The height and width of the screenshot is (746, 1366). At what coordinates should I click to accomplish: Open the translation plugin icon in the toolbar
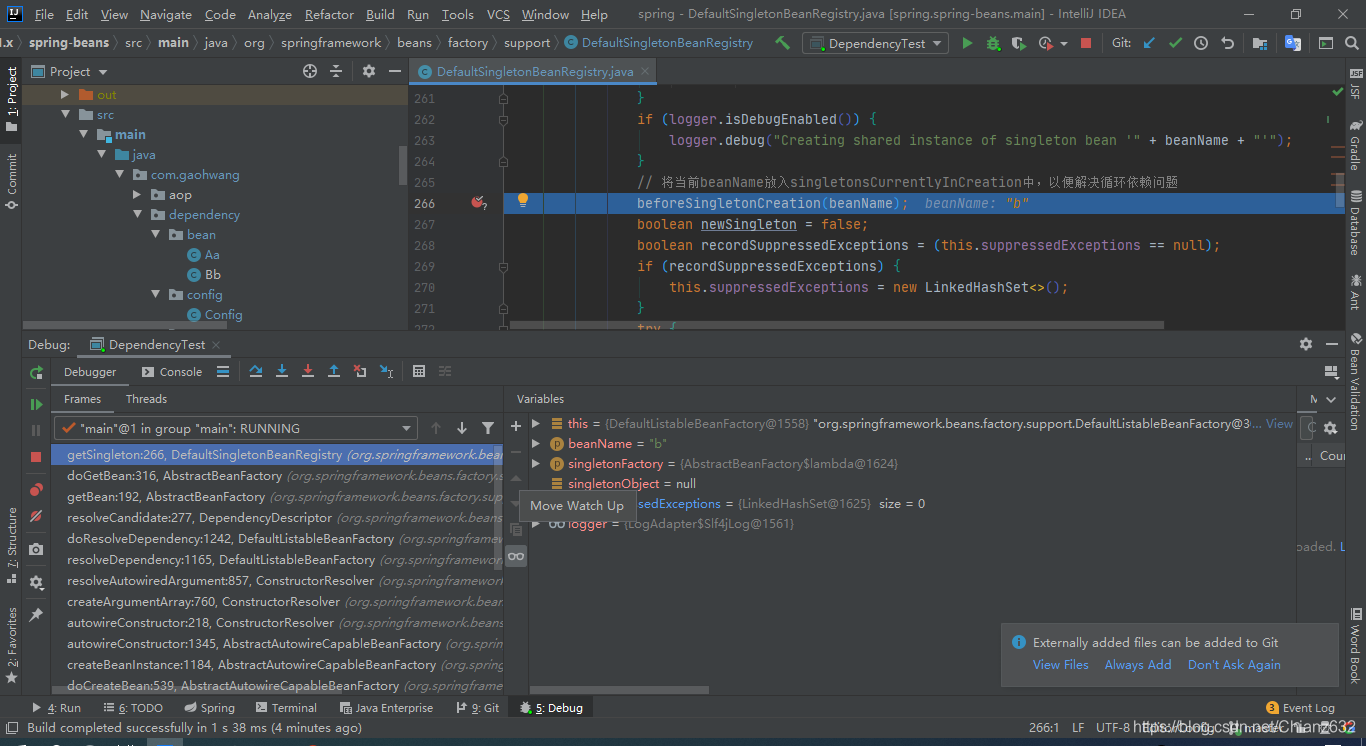pos(1292,43)
